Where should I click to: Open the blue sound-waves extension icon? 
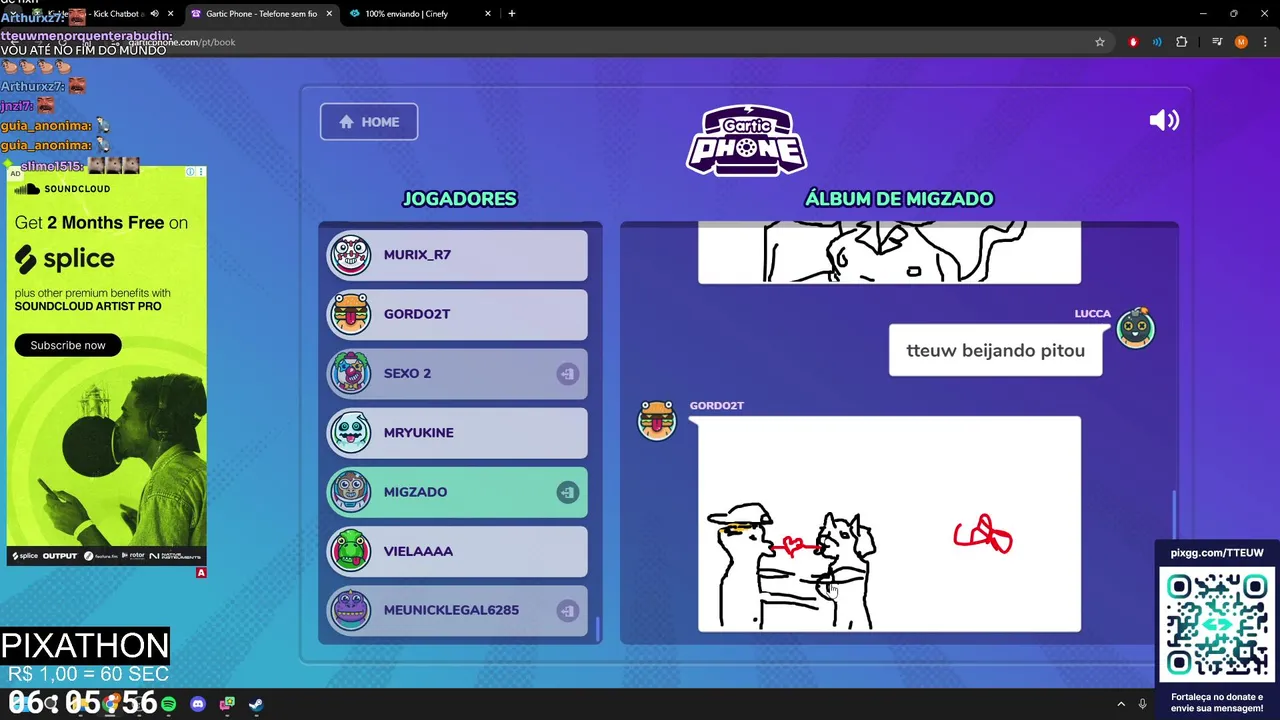pos(1157,42)
